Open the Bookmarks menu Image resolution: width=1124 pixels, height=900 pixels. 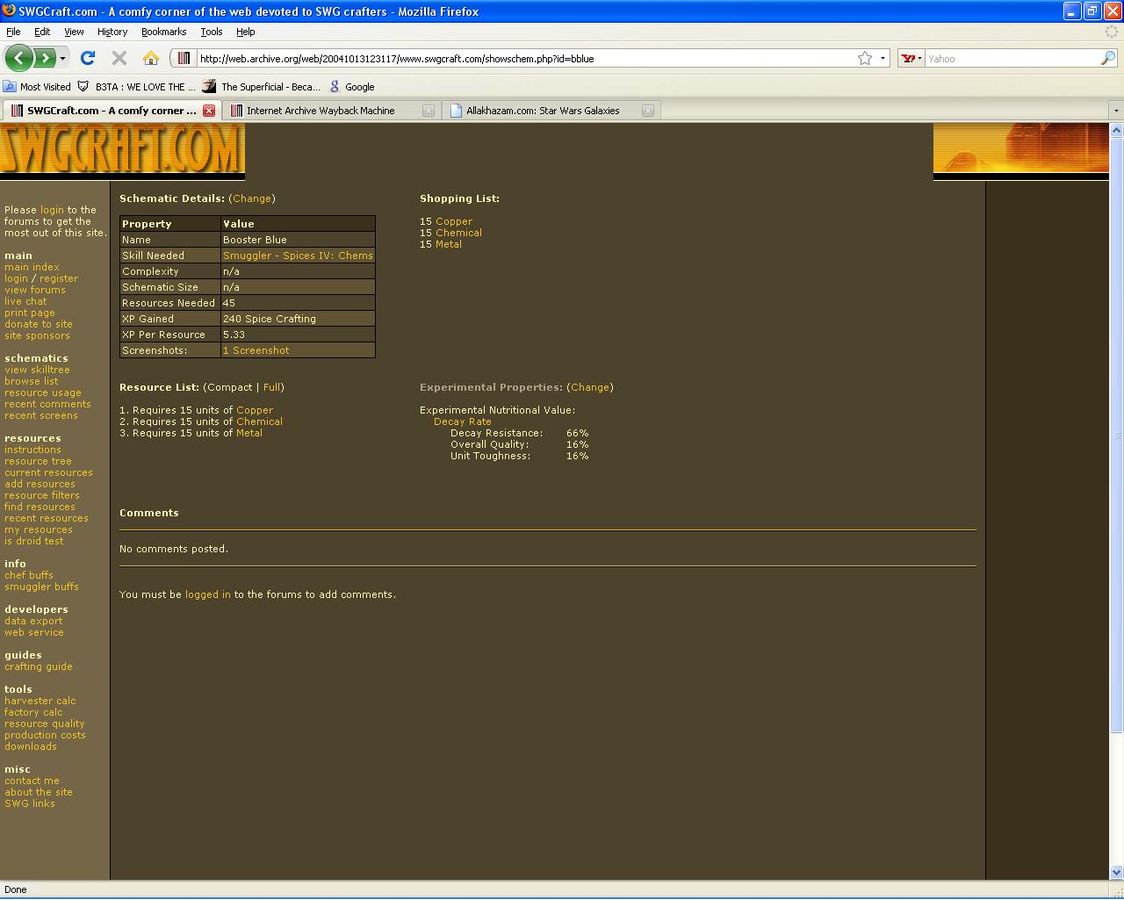point(163,32)
